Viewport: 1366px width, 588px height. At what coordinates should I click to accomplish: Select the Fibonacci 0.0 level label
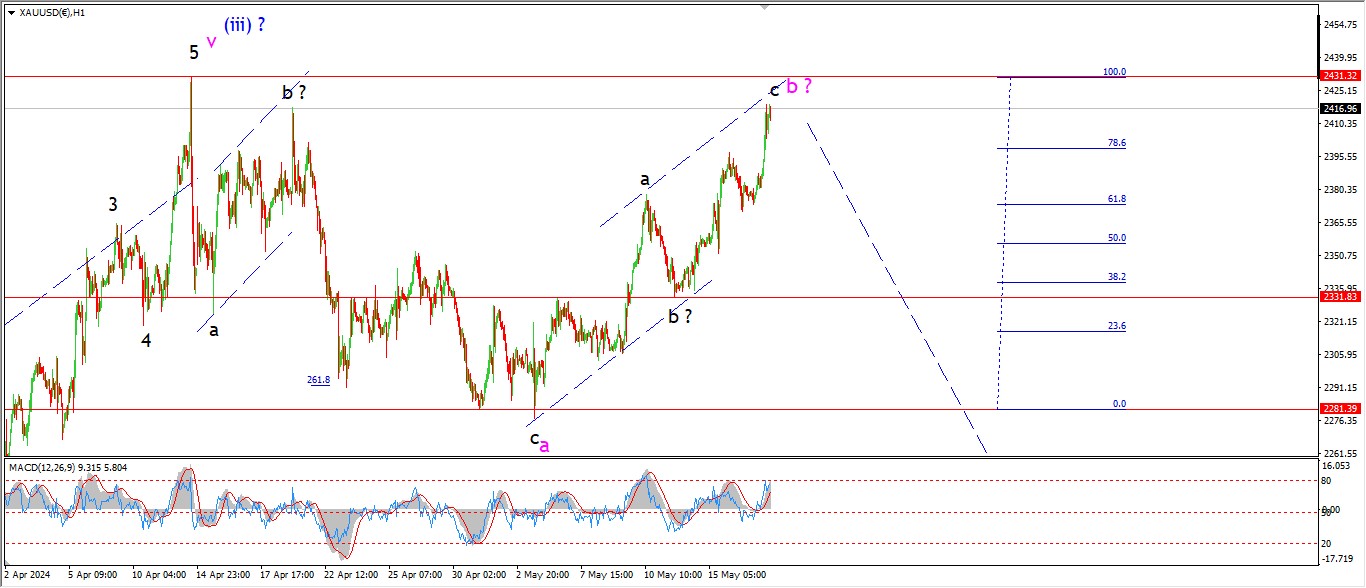pos(1119,404)
